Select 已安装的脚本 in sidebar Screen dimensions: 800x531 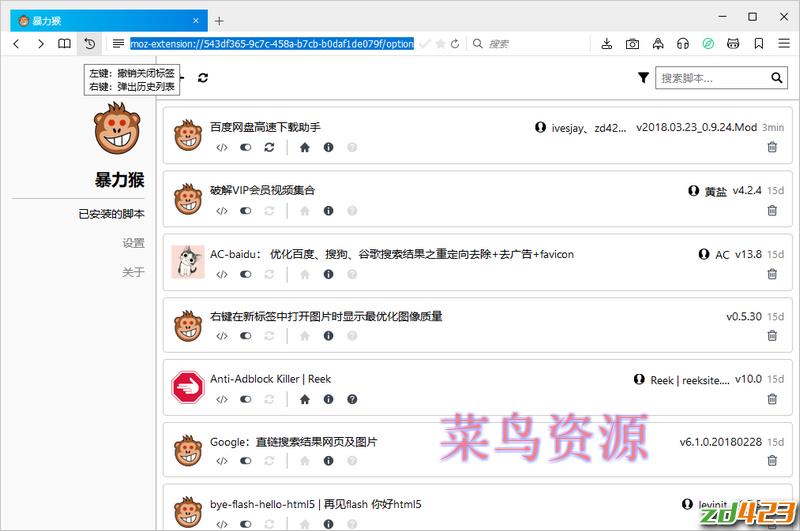click(111, 214)
